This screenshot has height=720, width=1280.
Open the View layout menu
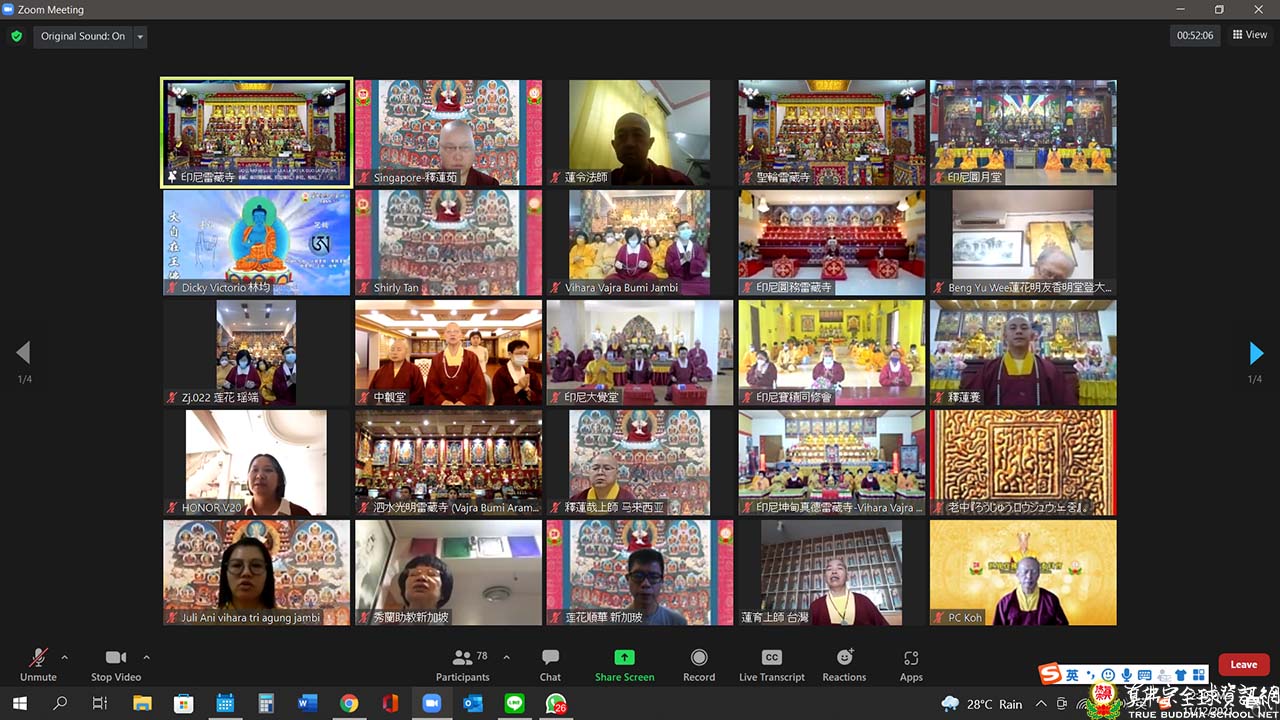click(x=1250, y=35)
